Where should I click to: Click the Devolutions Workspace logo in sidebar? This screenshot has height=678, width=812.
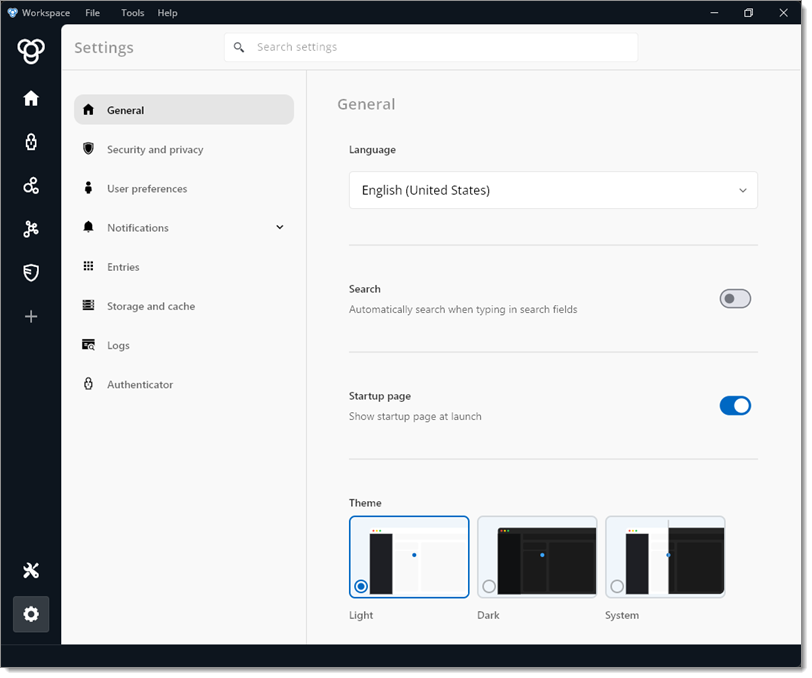31,51
